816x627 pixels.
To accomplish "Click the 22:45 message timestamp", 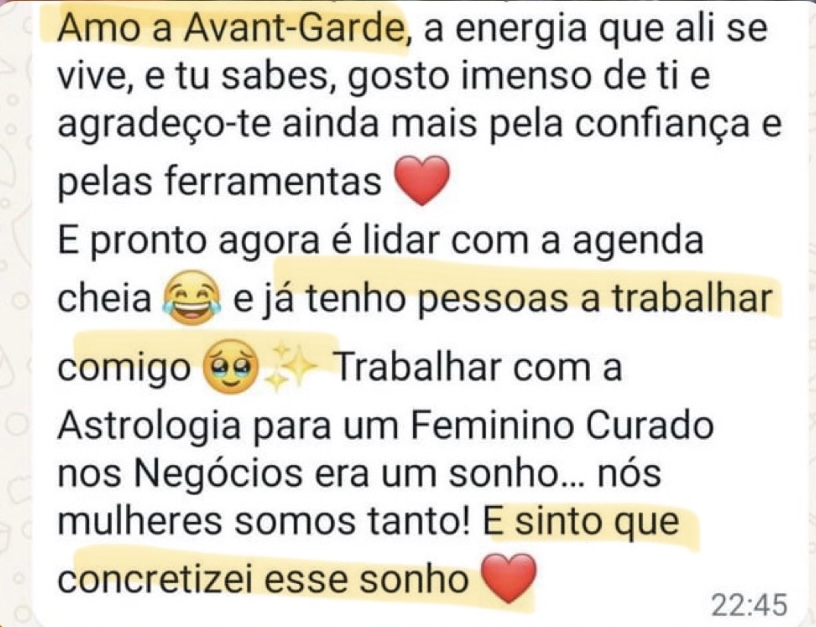I will pos(749,605).
